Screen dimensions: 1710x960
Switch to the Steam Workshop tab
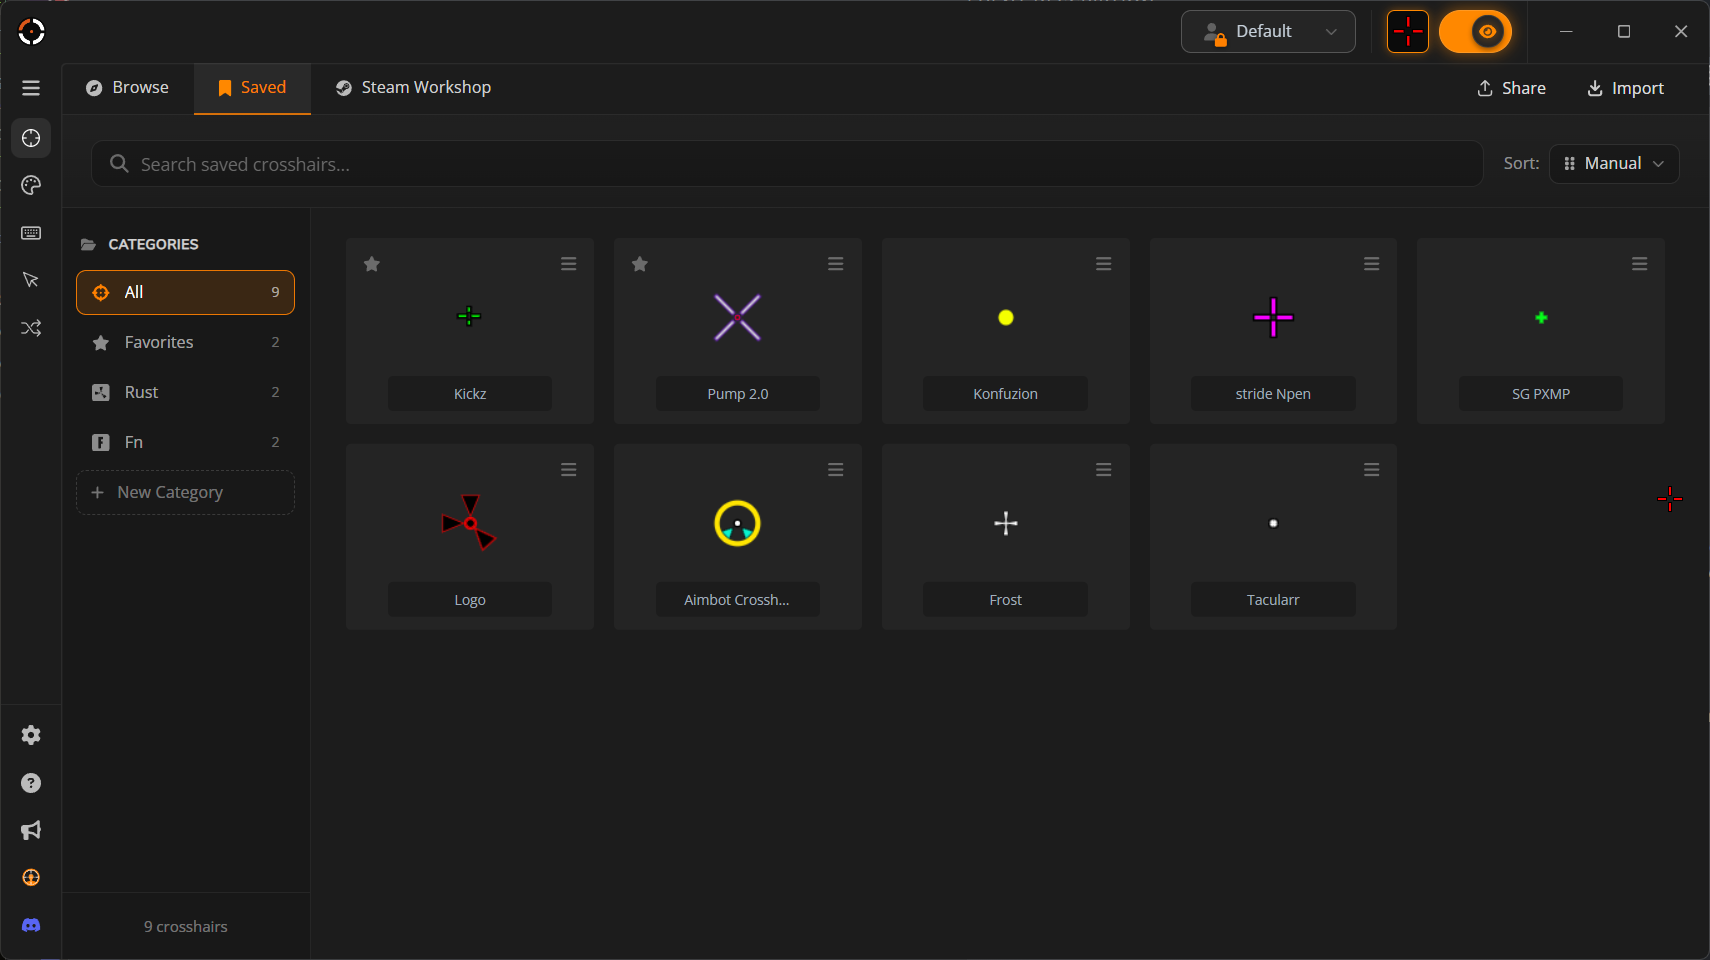pos(413,88)
